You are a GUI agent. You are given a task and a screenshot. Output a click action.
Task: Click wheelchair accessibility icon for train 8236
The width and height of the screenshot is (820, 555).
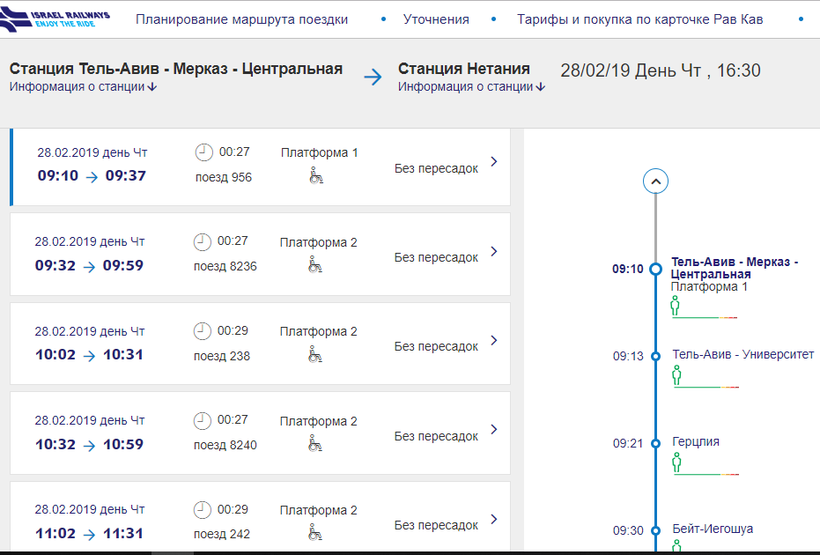coord(315,266)
